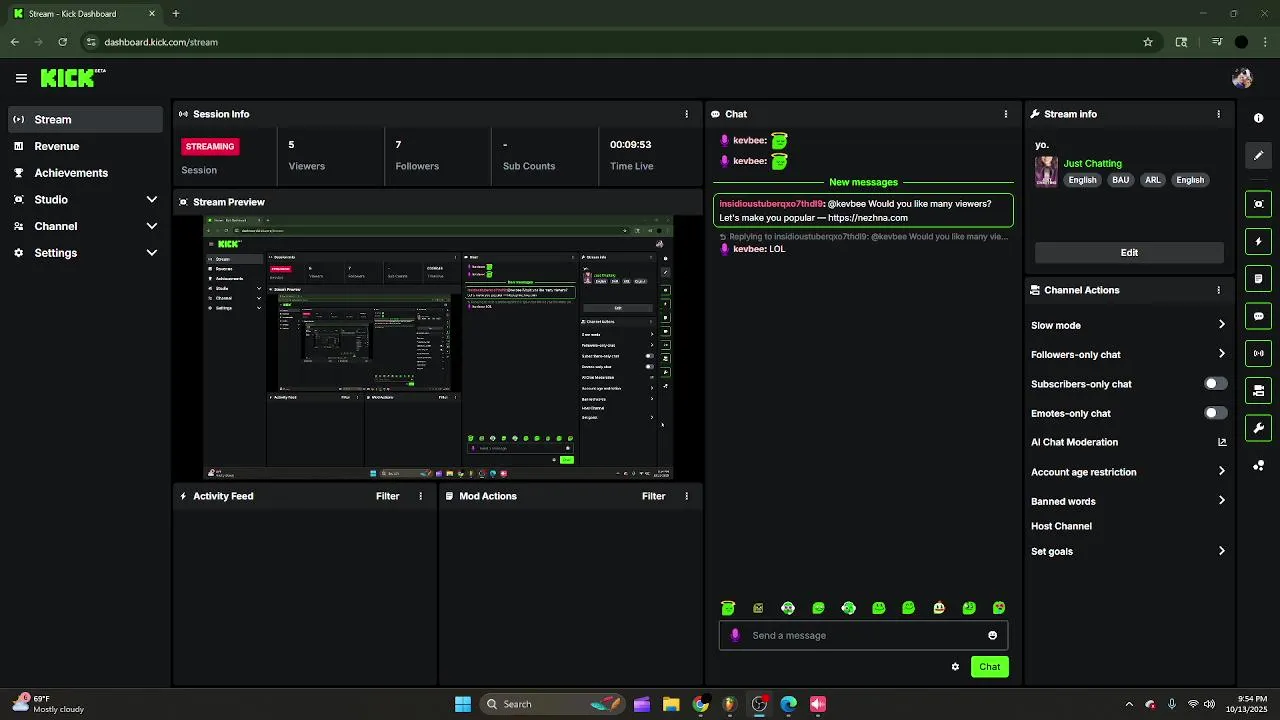Open the emoji picker in message box

tap(992, 635)
